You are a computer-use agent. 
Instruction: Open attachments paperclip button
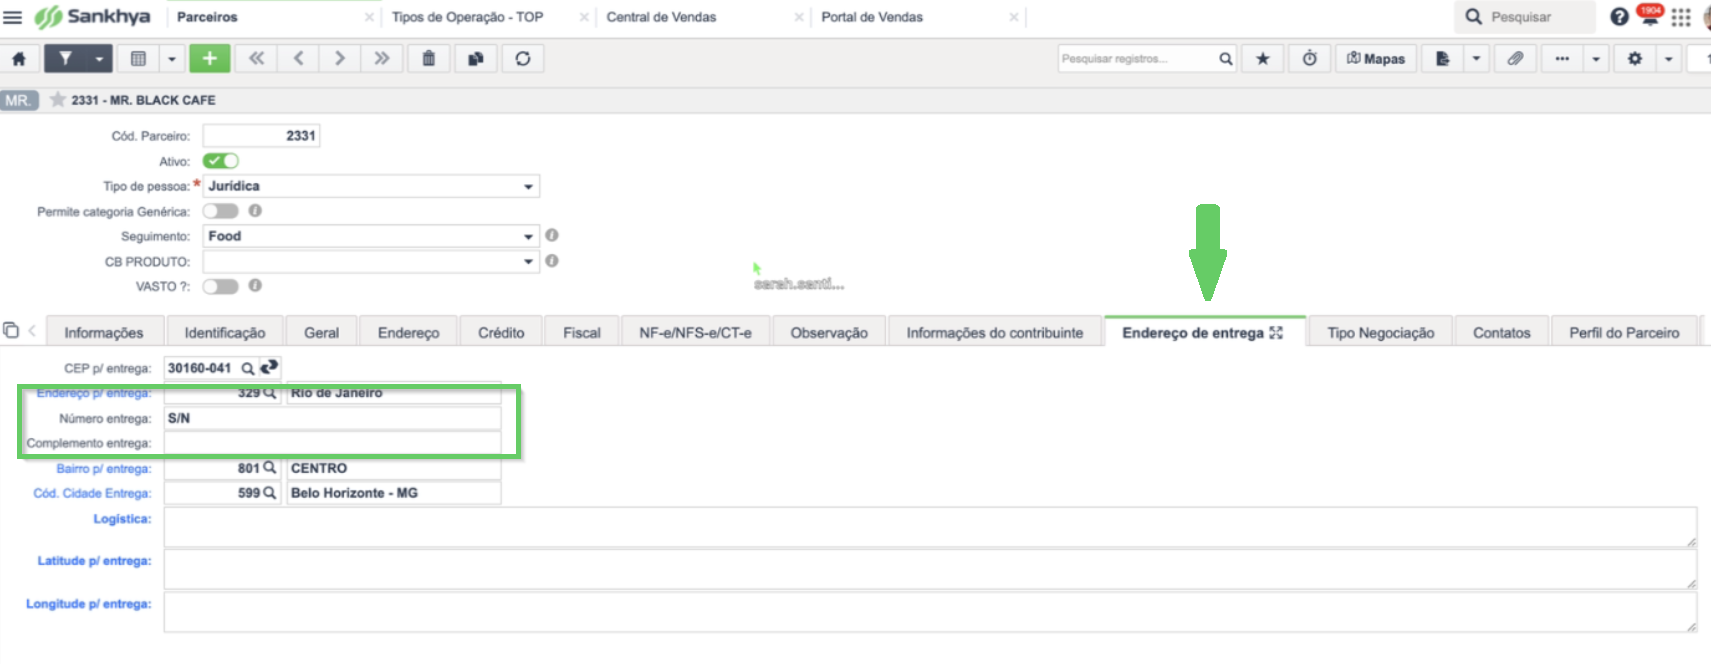(x=1516, y=59)
